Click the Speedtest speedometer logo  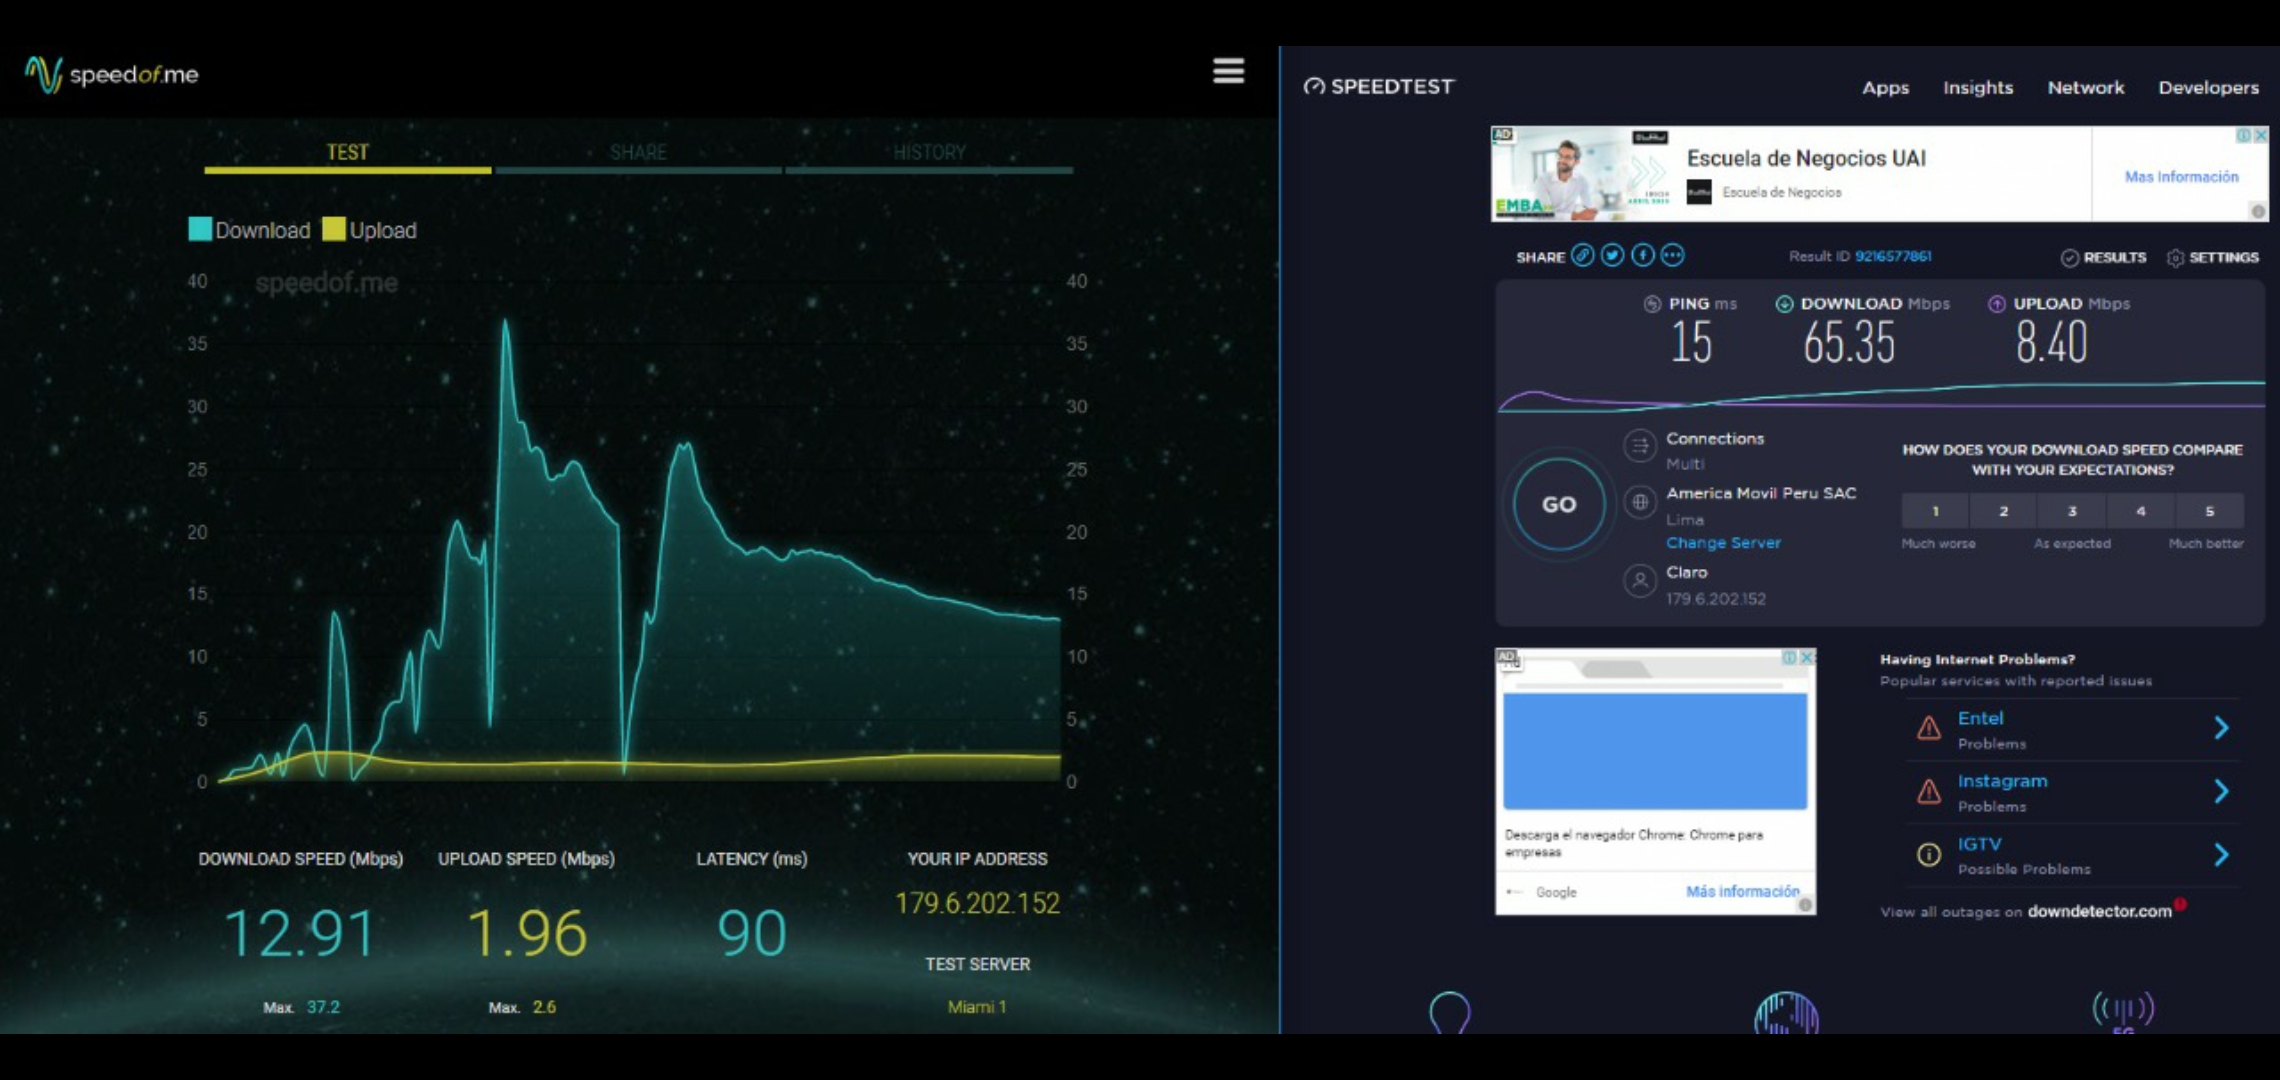pyautogui.click(x=1314, y=87)
